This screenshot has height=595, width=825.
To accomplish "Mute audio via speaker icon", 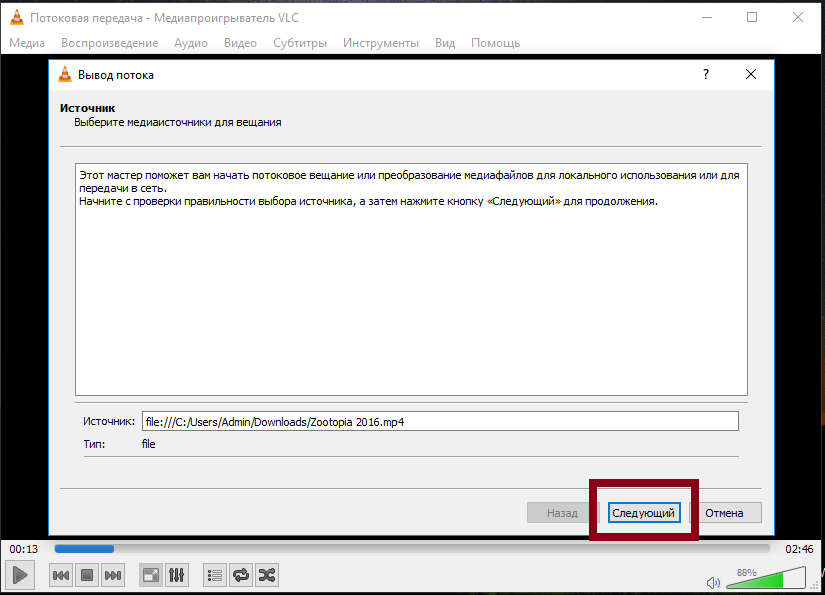I will click(x=713, y=582).
